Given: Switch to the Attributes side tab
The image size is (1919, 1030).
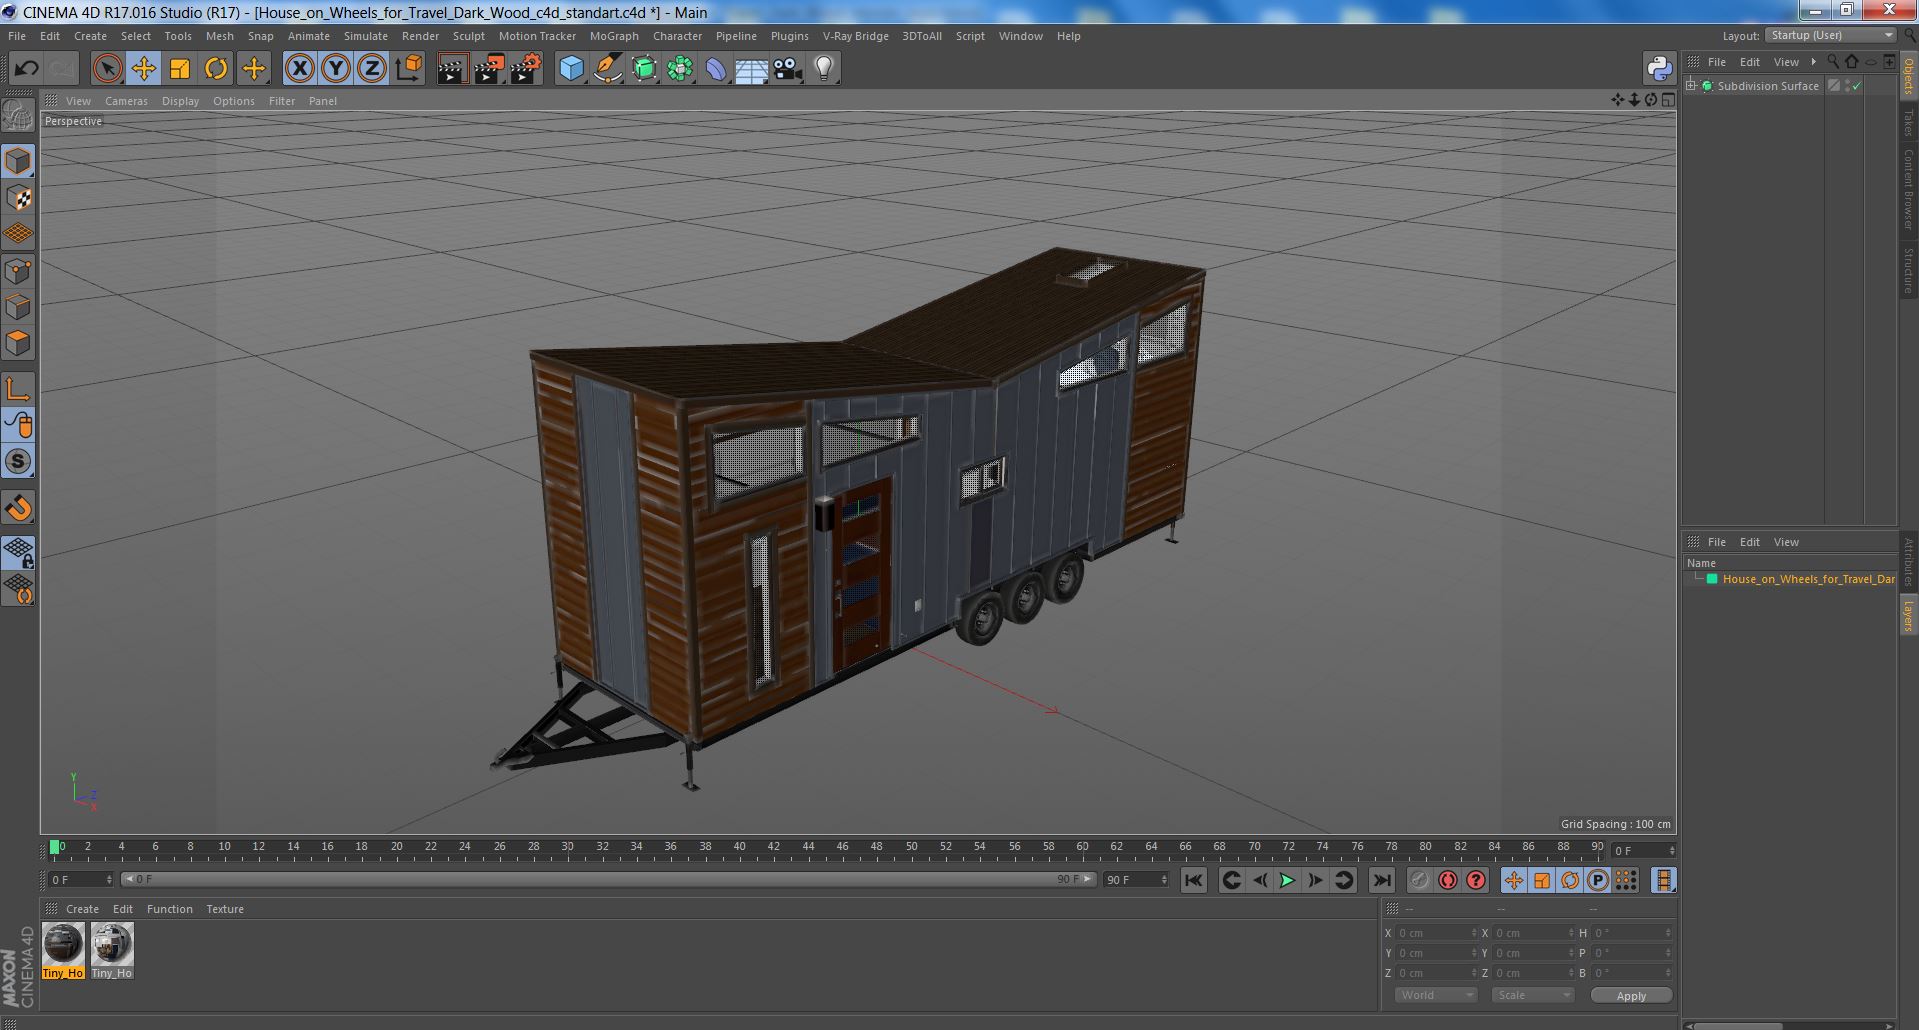Looking at the screenshot, I should click(x=1908, y=562).
